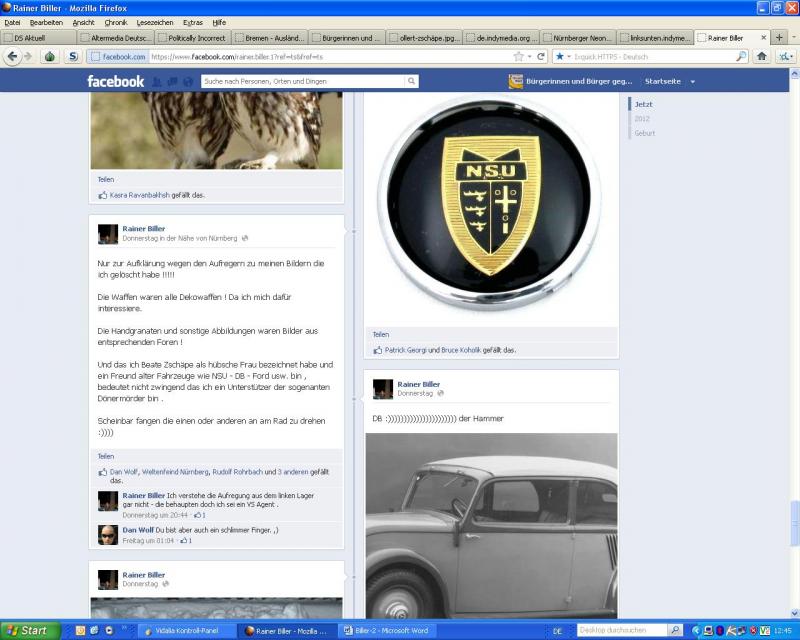800x640 pixels.
Task: Open the search engine selector dropdown
Action: pos(563,57)
